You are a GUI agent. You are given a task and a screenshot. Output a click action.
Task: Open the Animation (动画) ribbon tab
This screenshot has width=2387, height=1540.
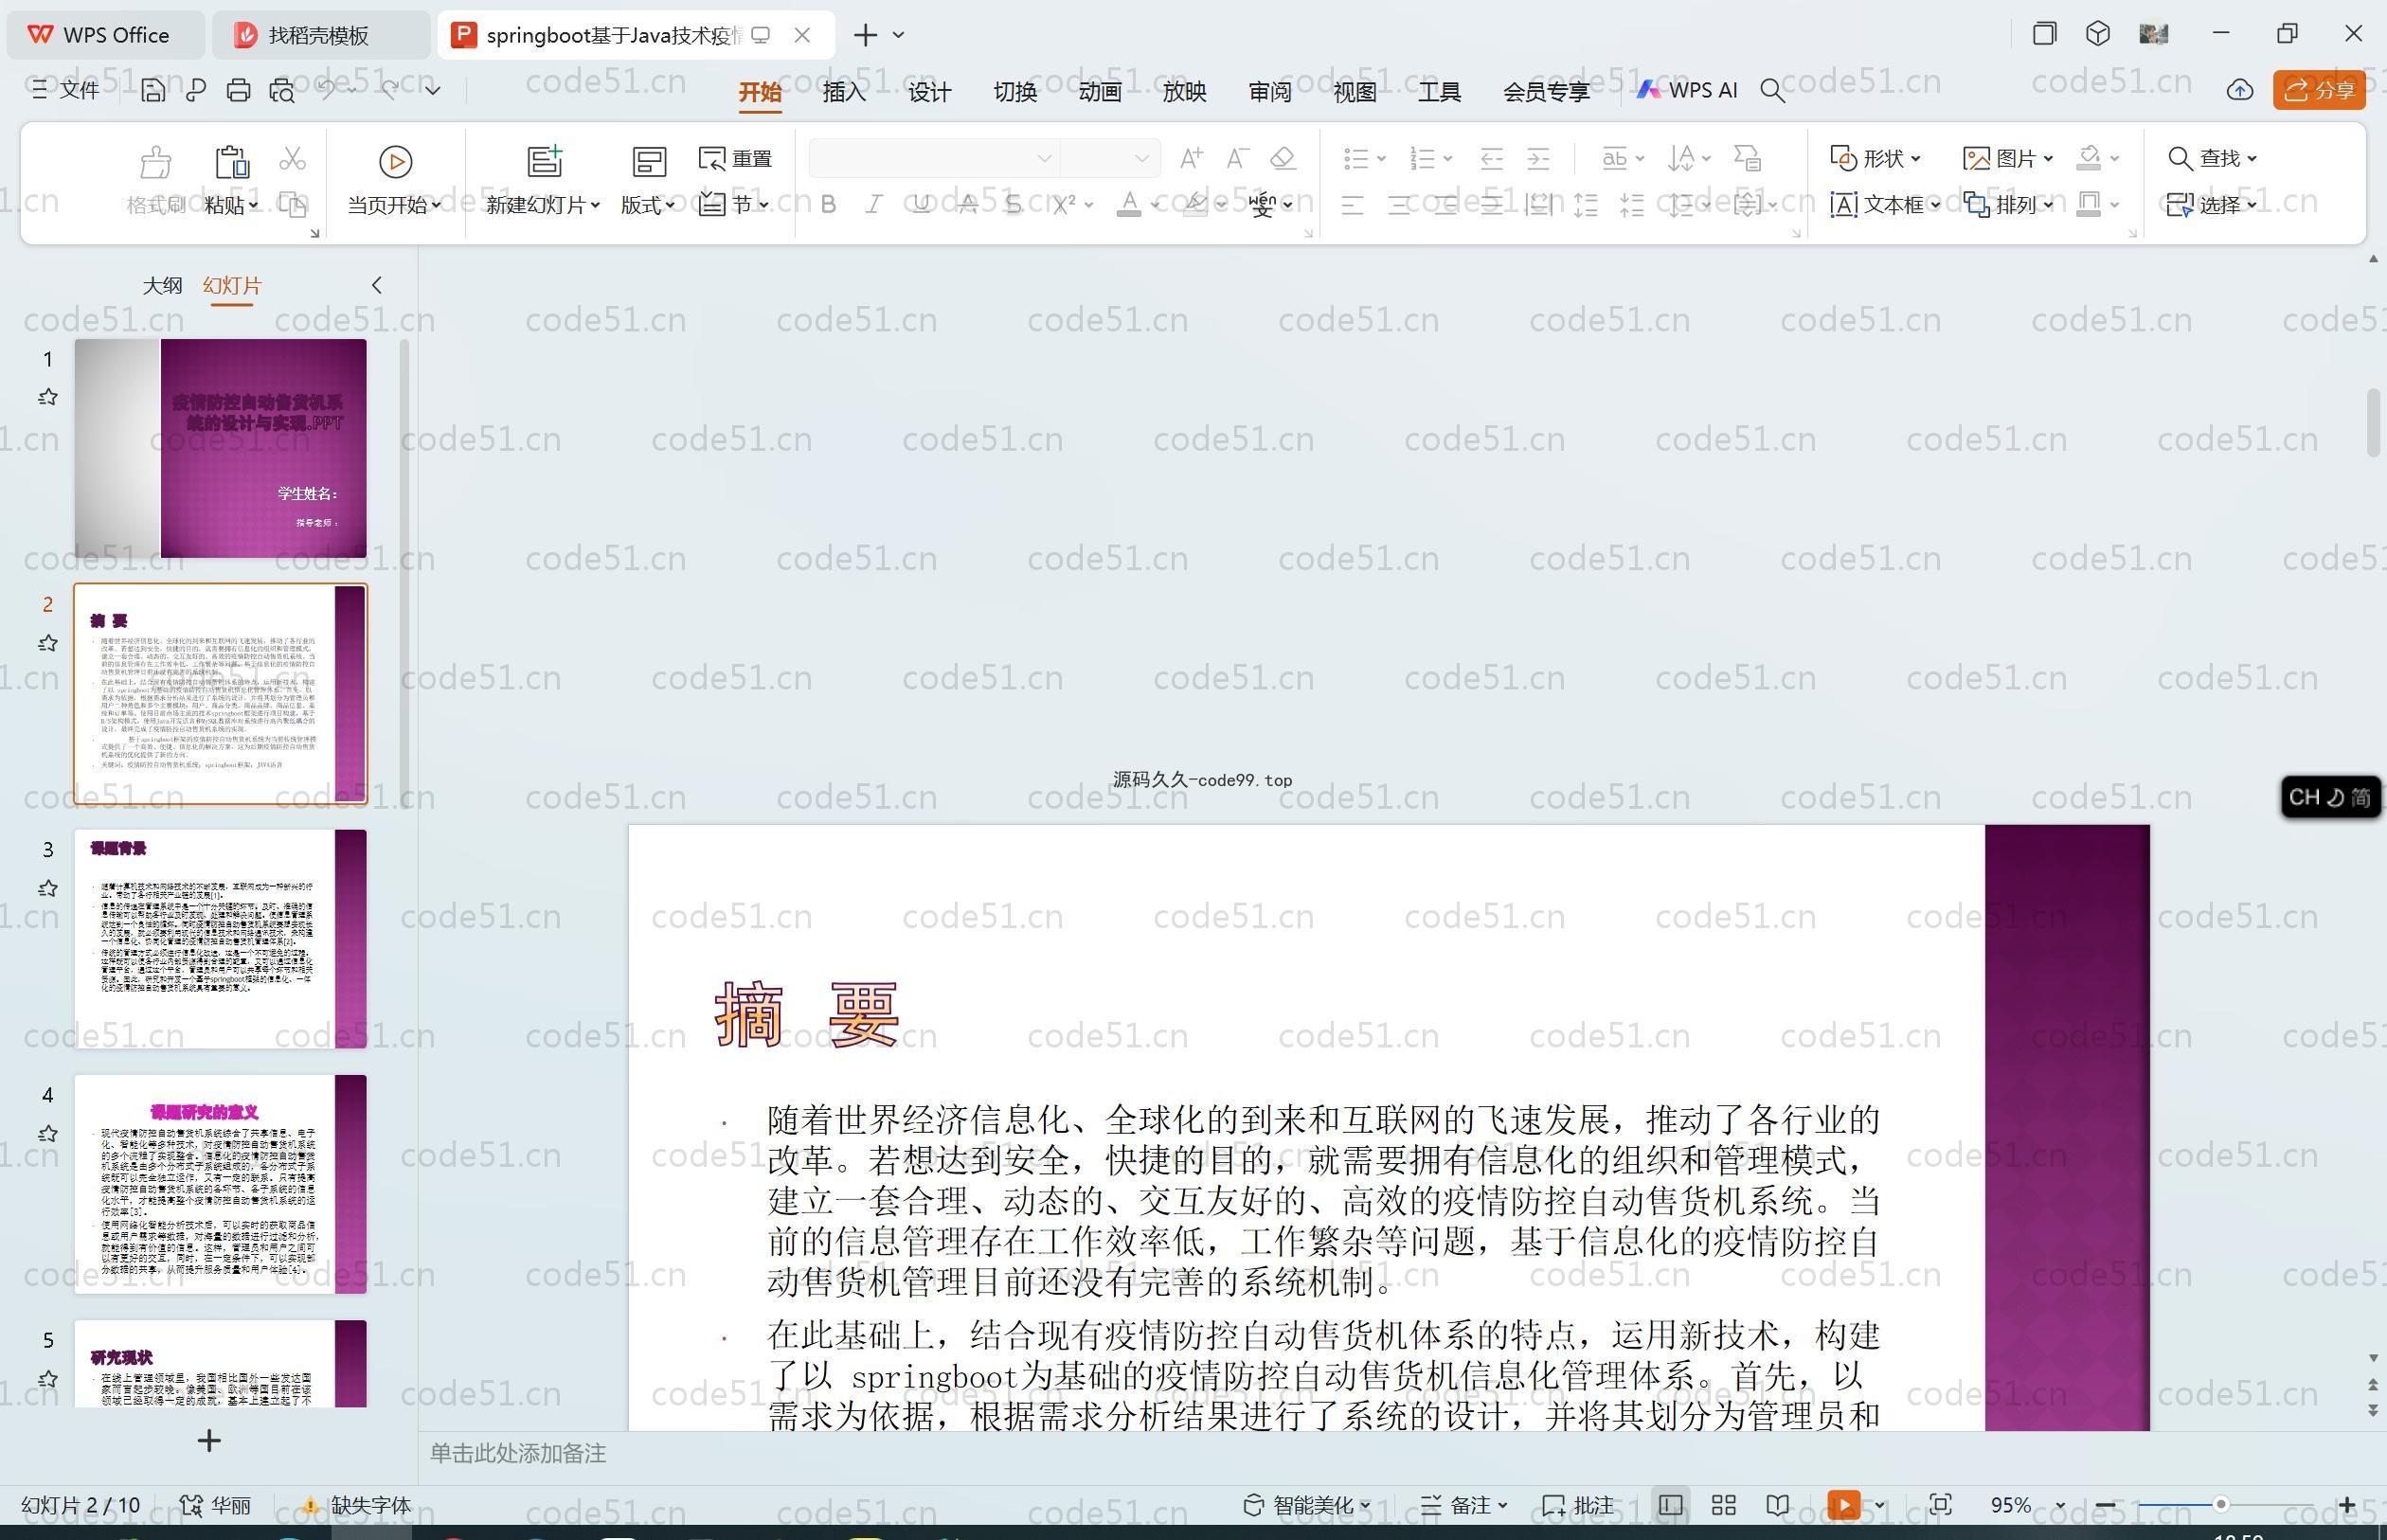(1099, 91)
